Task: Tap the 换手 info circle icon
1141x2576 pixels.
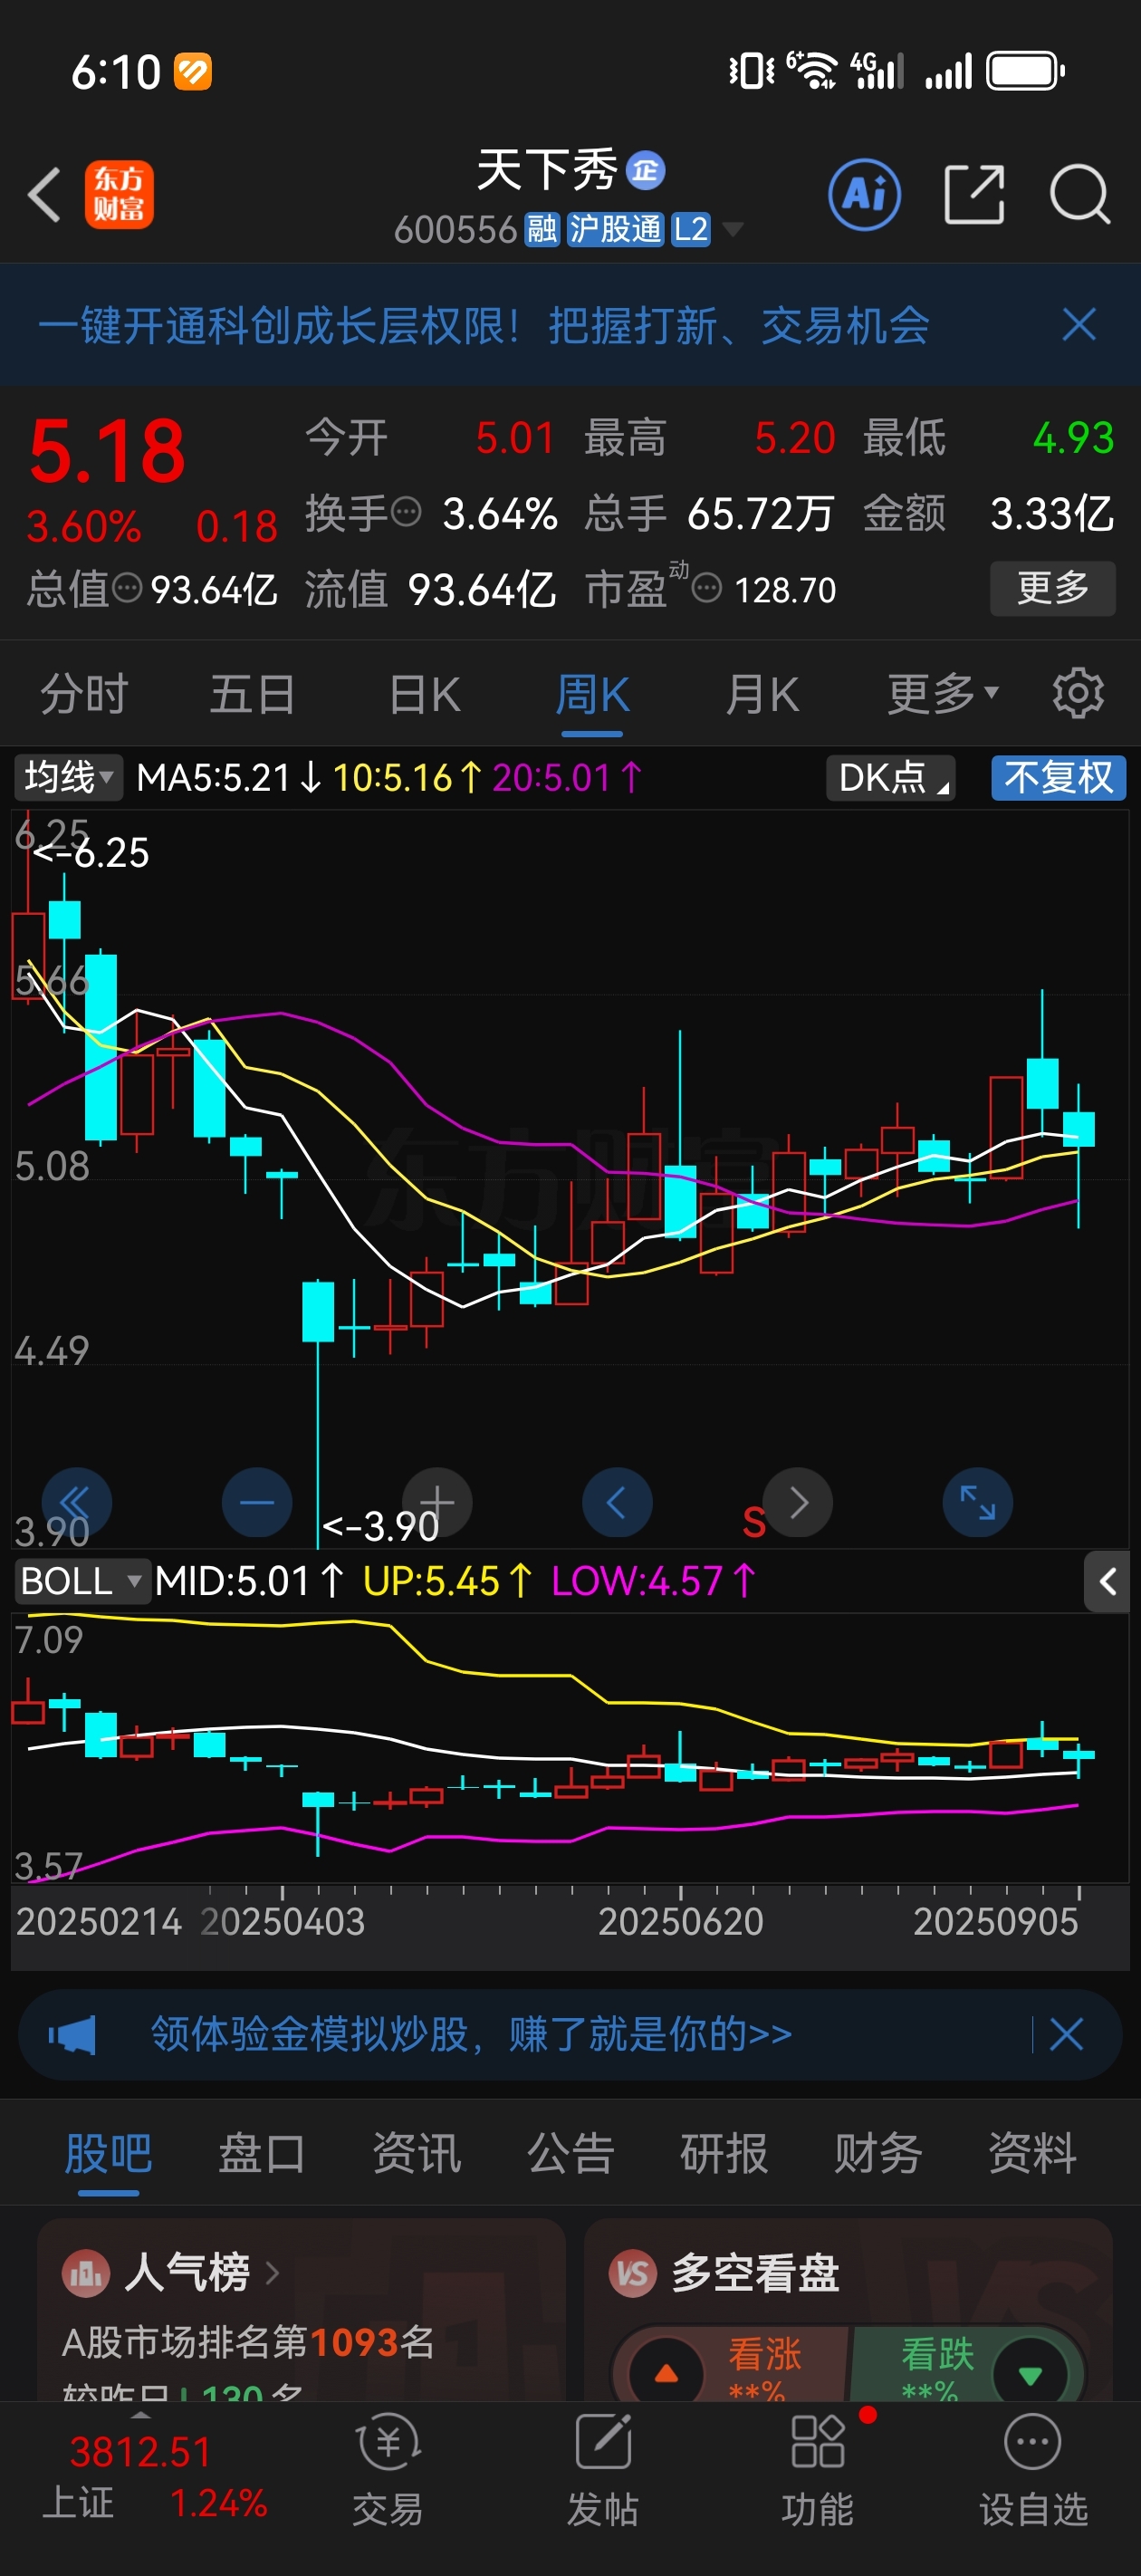Action: pos(405,512)
